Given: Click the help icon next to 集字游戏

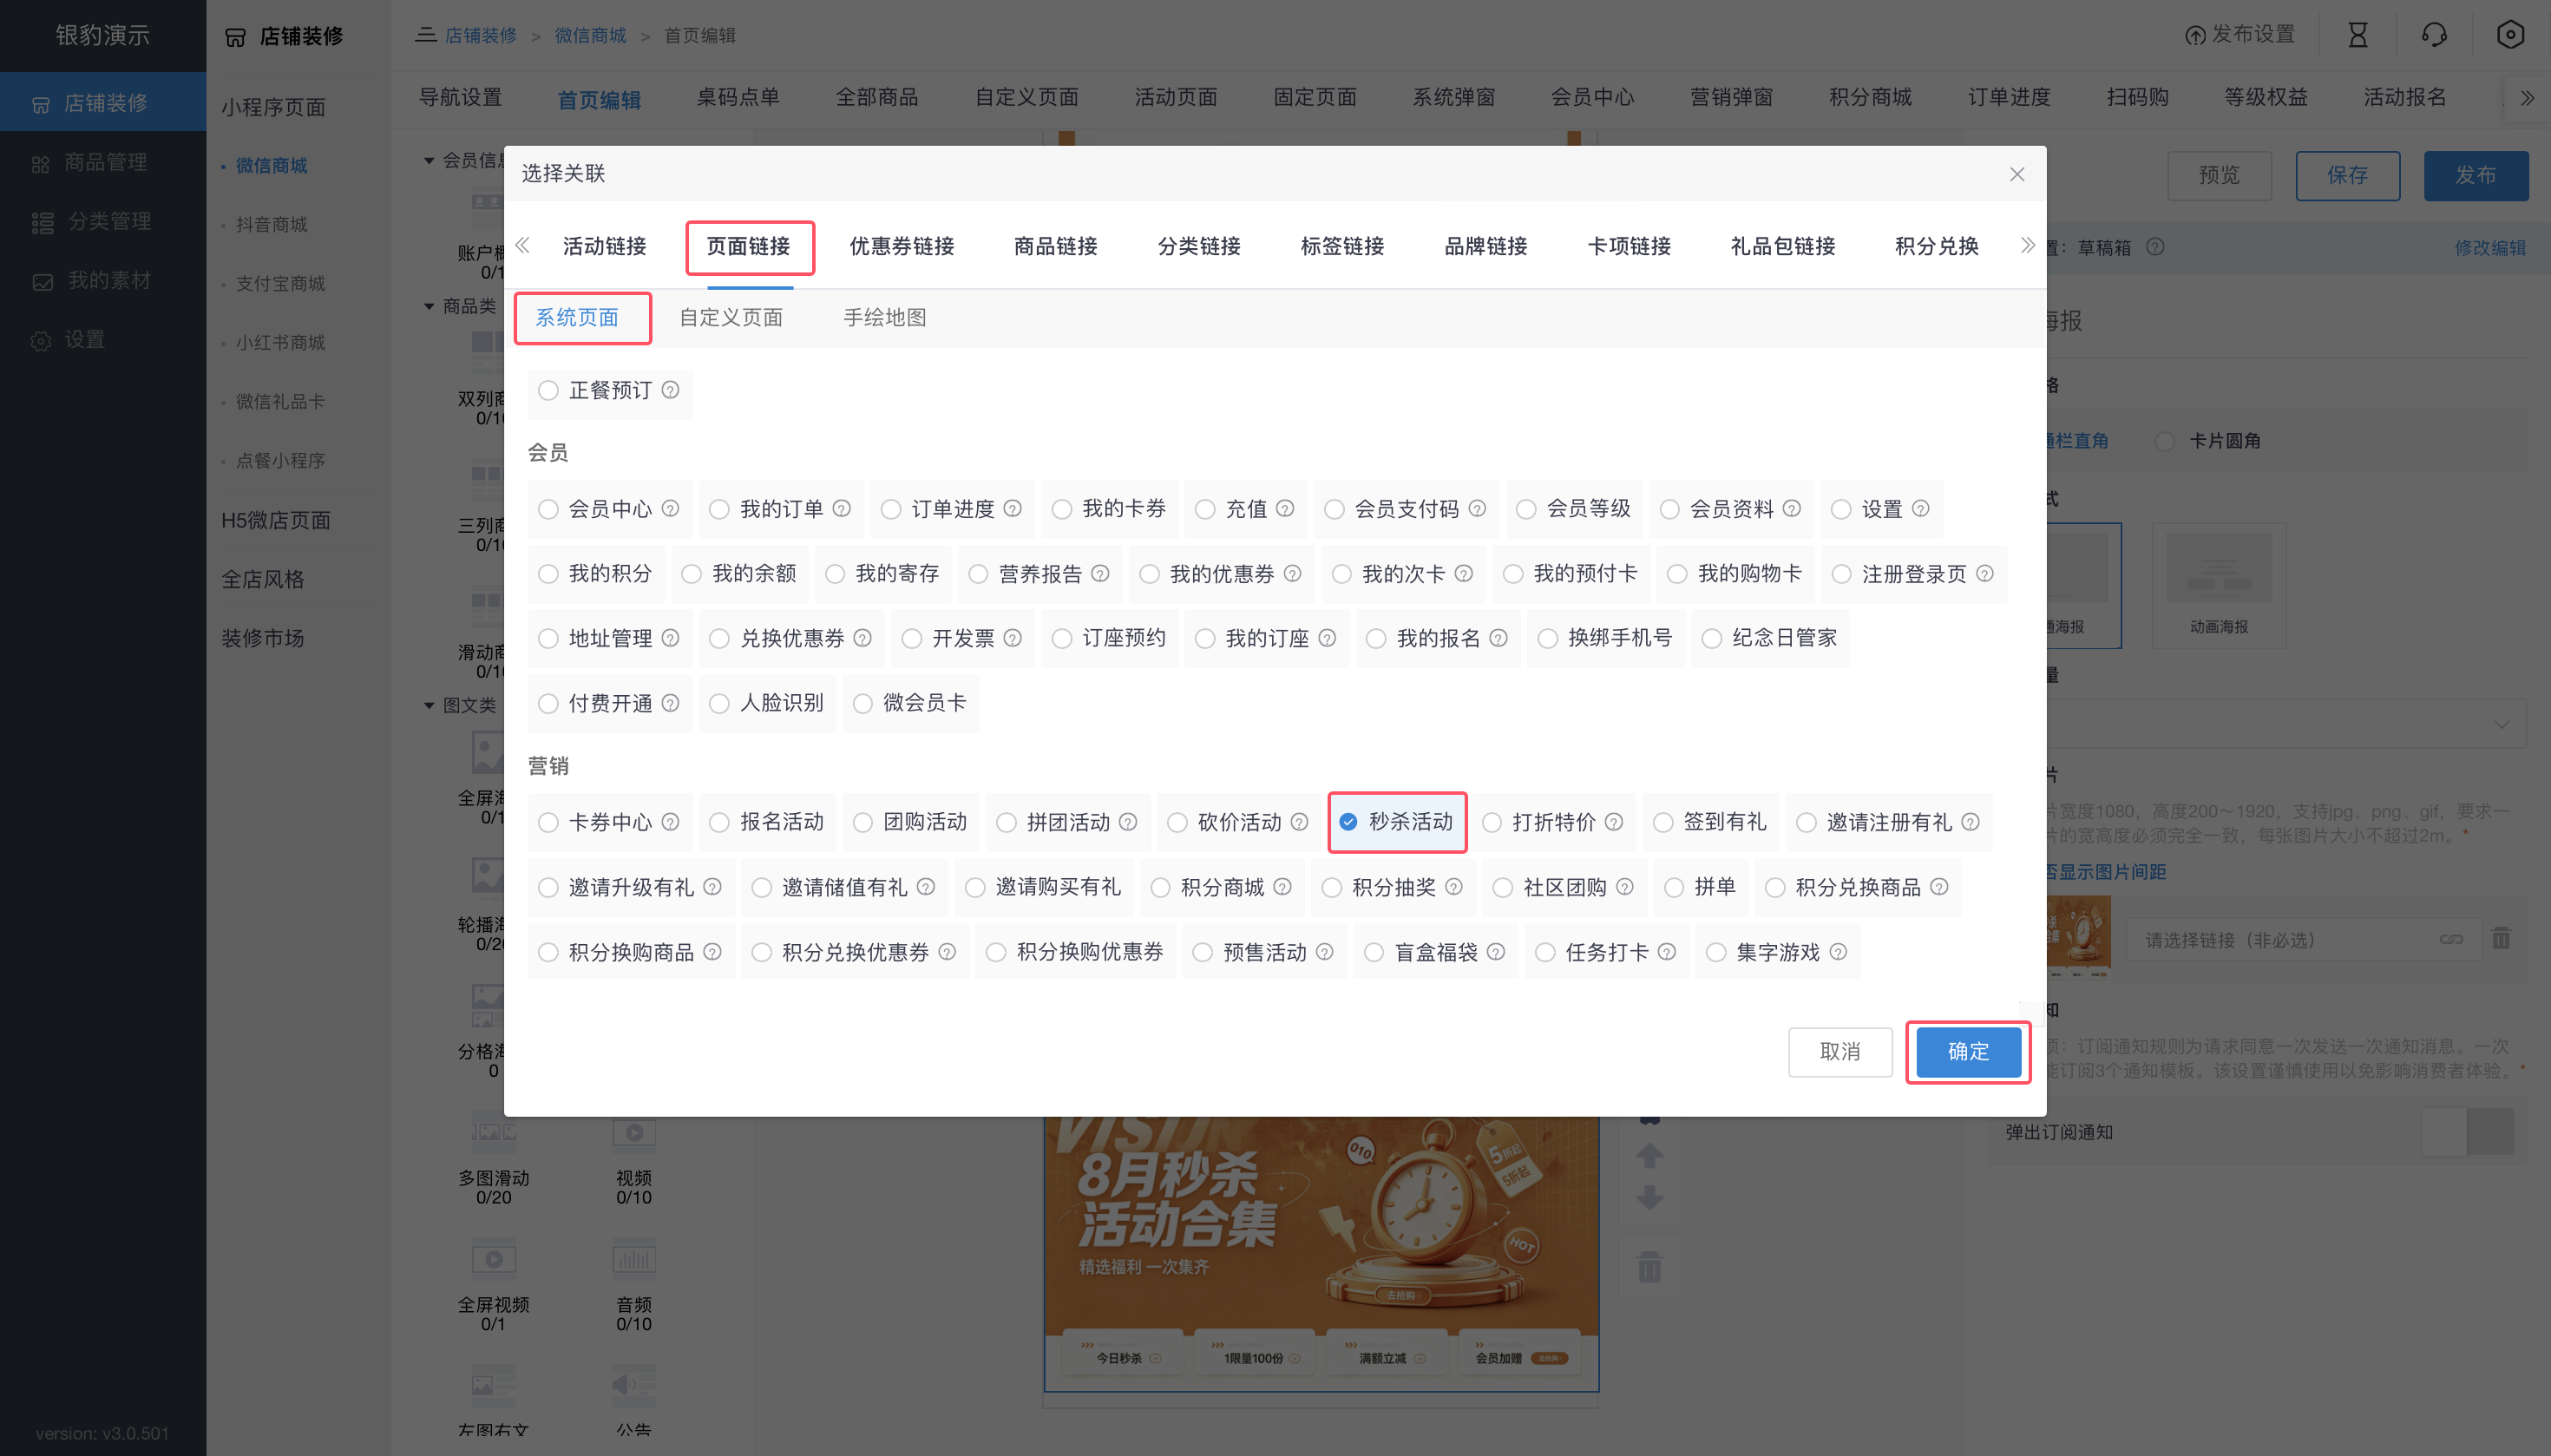Looking at the screenshot, I should point(1838,952).
